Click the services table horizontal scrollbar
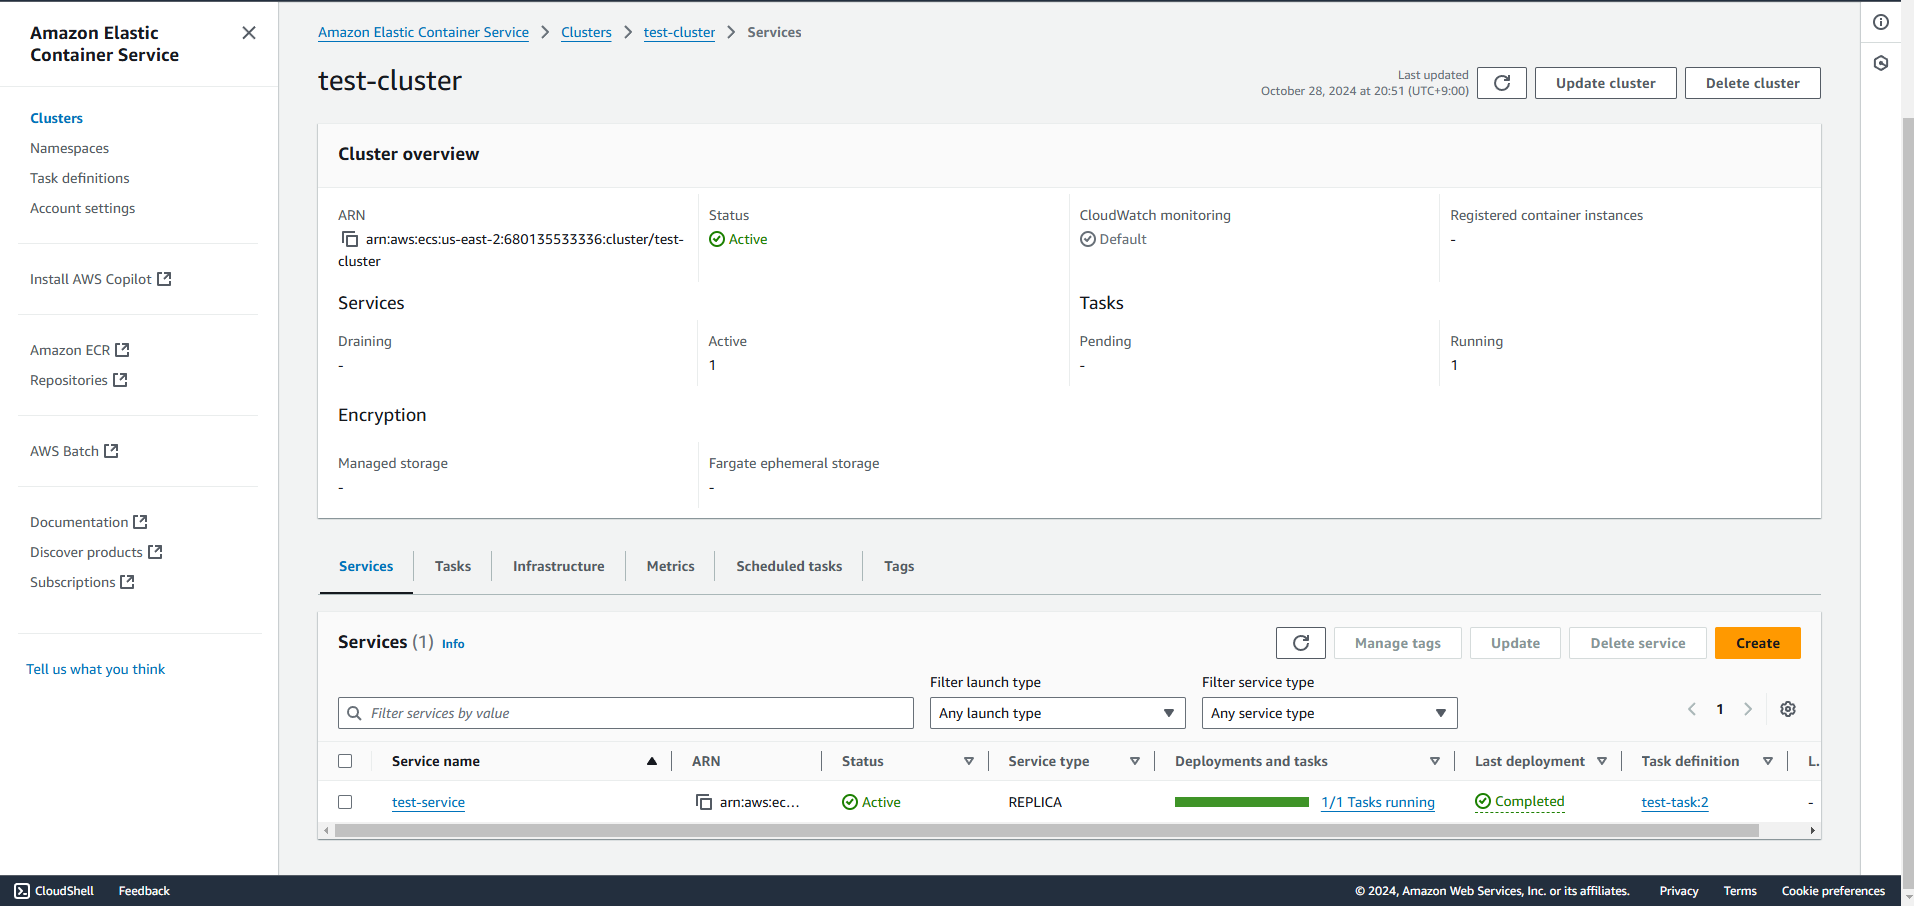This screenshot has width=1914, height=906. (x=1046, y=831)
